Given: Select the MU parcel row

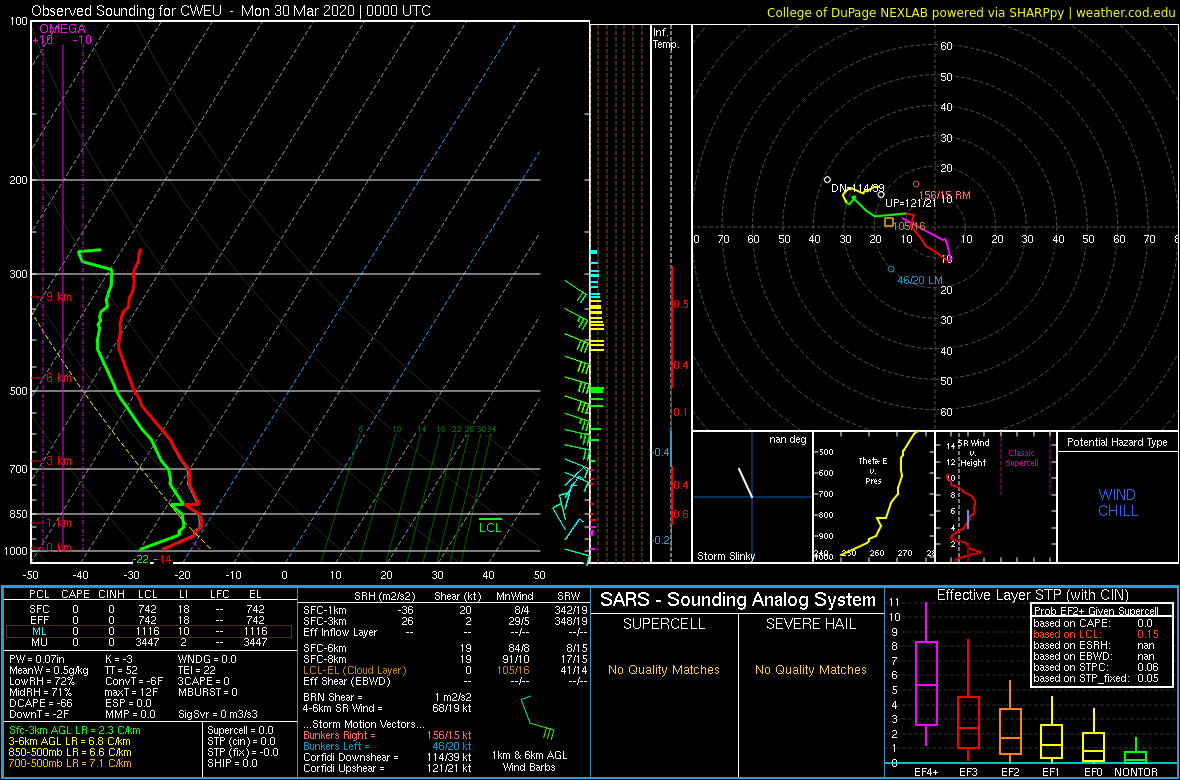Looking at the screenshot, I should pos(149,644).
